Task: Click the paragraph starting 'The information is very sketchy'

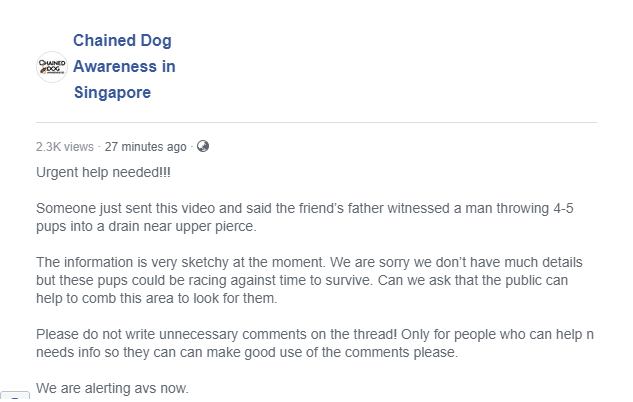Action: [309, 280]
